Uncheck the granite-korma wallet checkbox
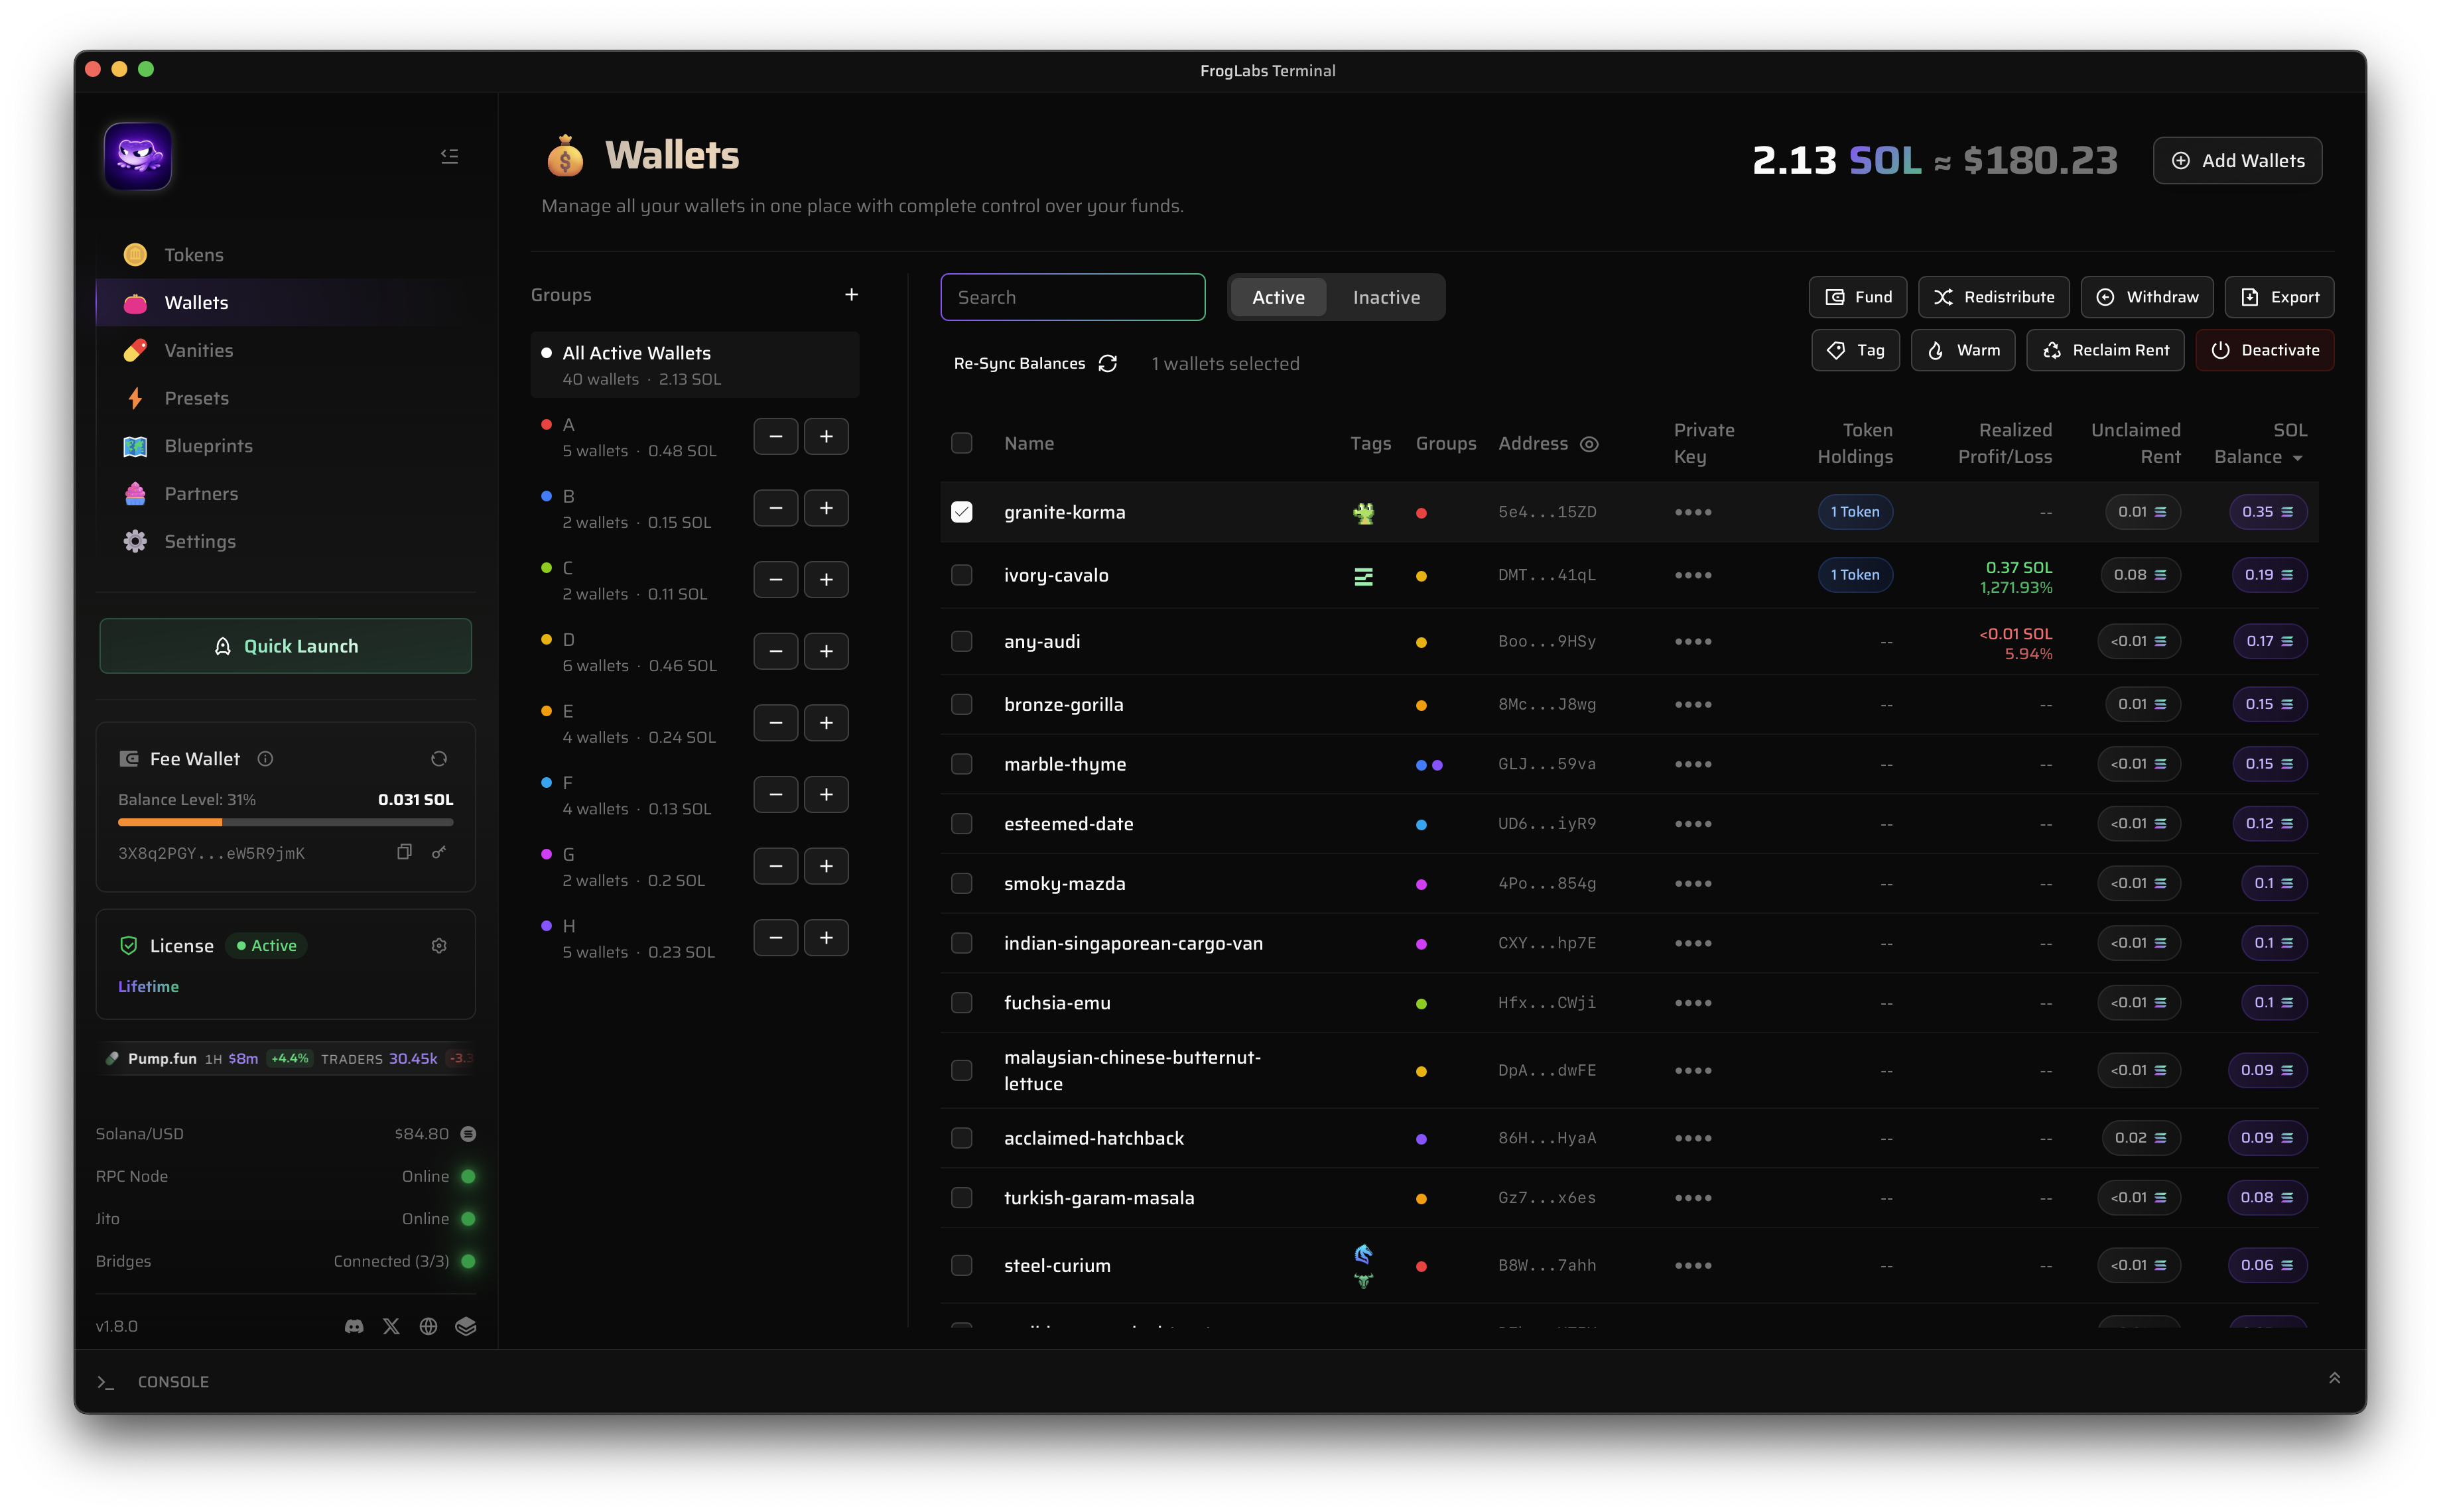This screenshot has height=1512, width=2441. coord(961,512)
